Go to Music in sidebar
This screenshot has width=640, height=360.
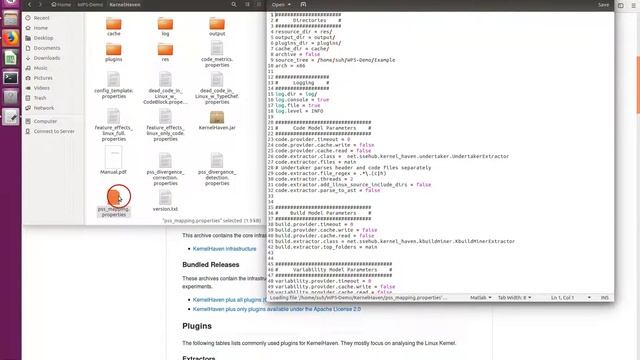pyautogui.click(x=40, y=68)
